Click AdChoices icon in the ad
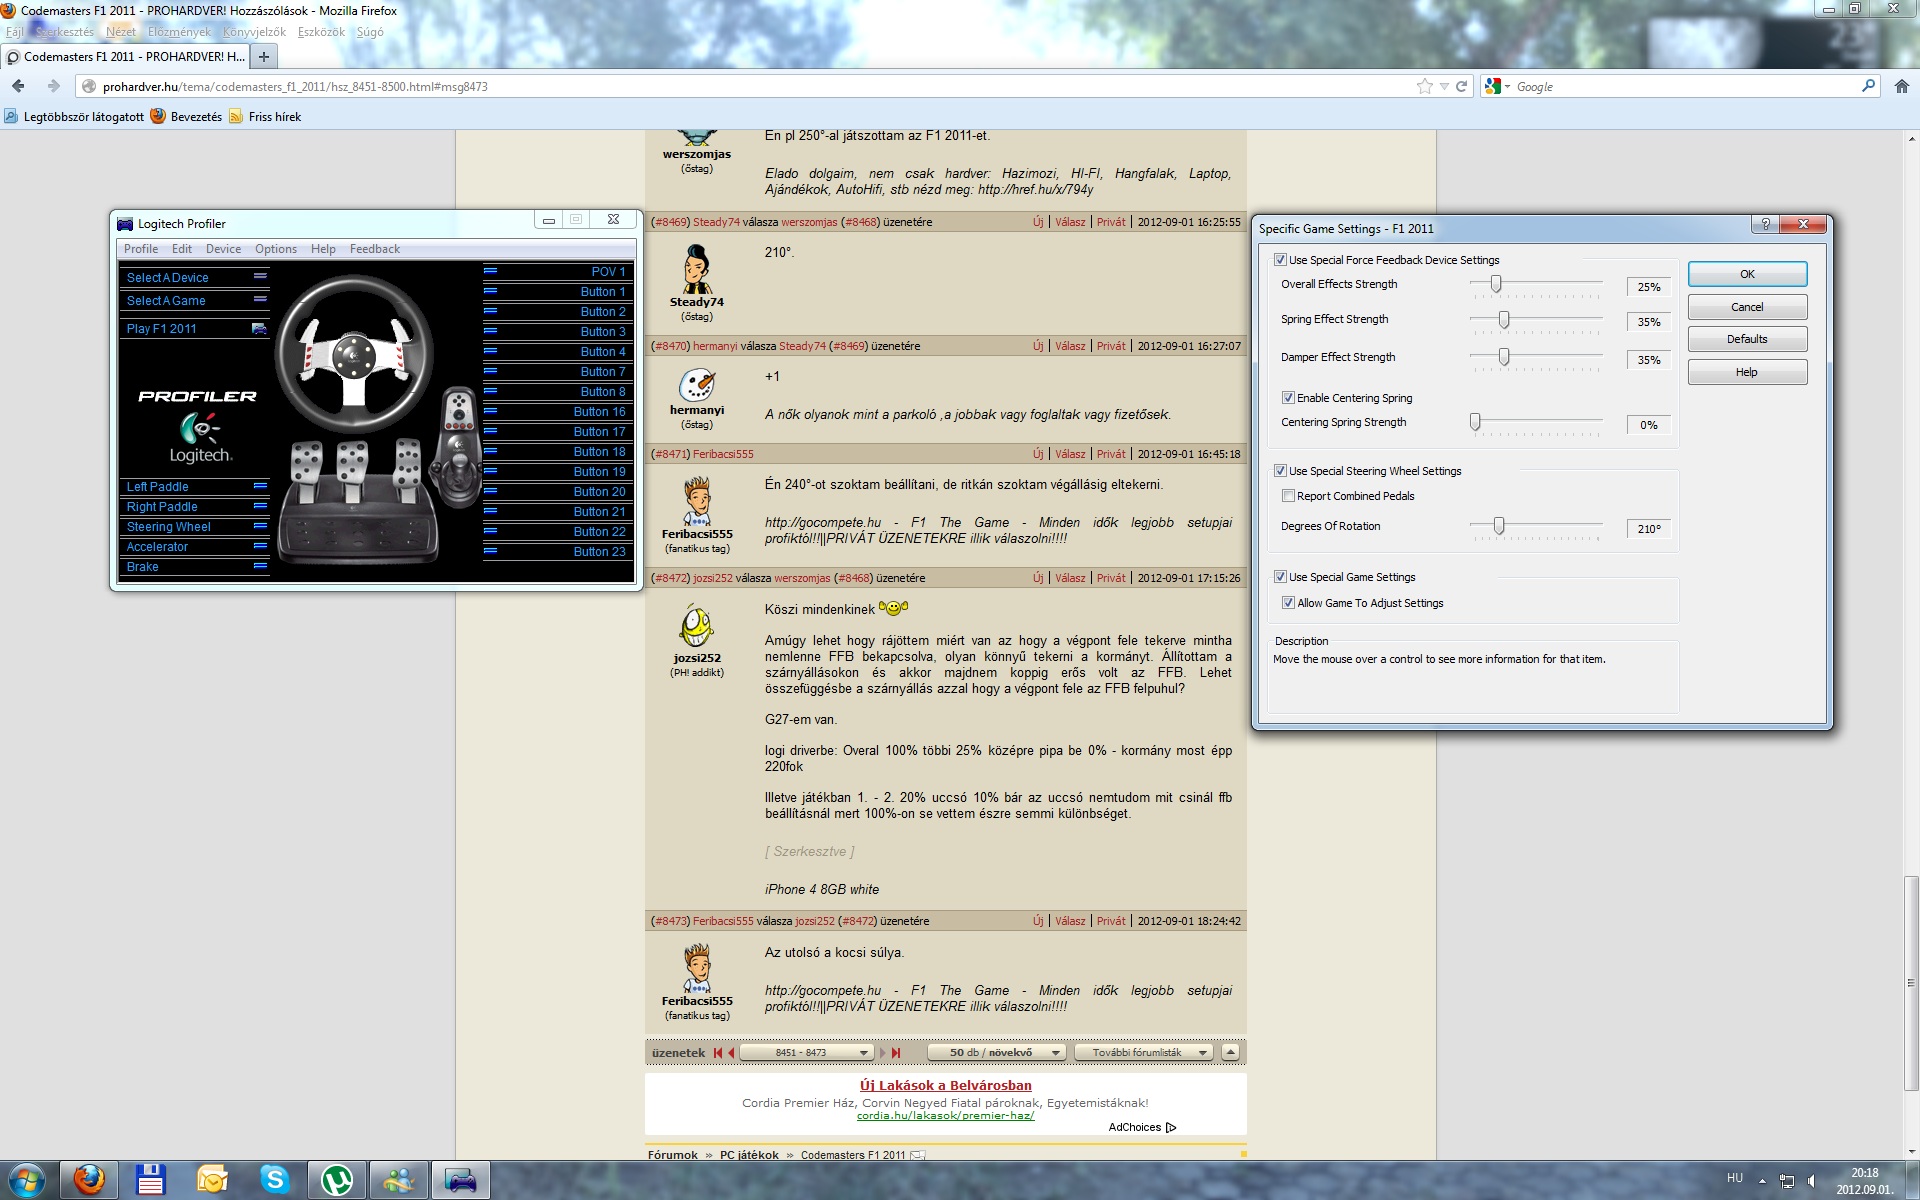The image size is (1920, 1200). (1171, 1127)
